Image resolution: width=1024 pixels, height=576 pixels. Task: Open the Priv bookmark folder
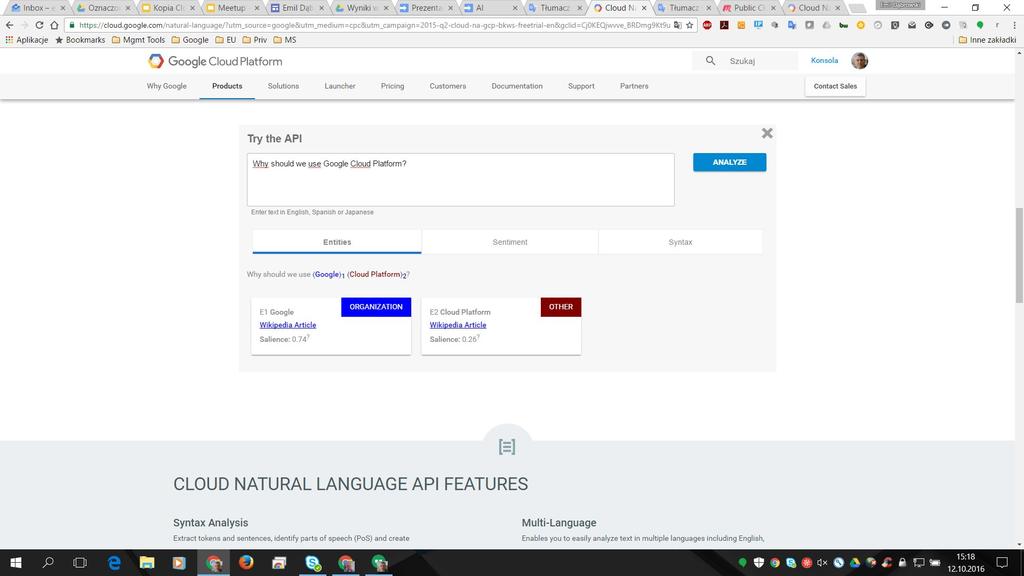point(255,40)
